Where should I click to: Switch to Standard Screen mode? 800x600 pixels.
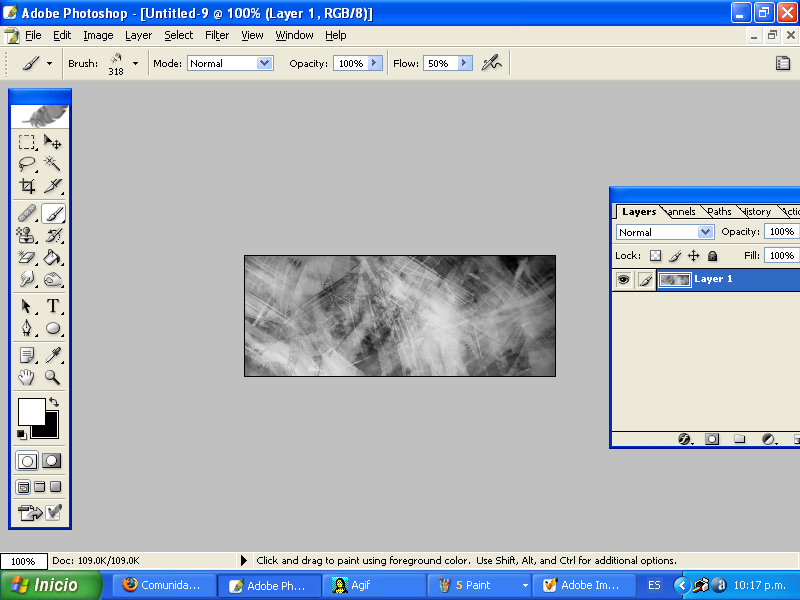tap(23, 487)
